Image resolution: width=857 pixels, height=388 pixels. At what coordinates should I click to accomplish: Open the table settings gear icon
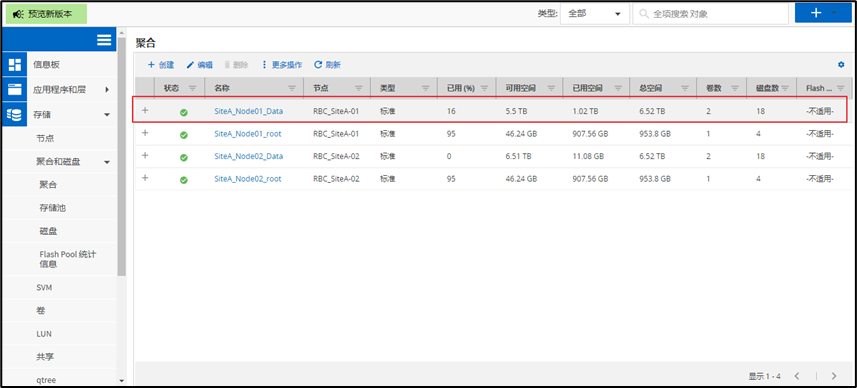tap(841, 64)
